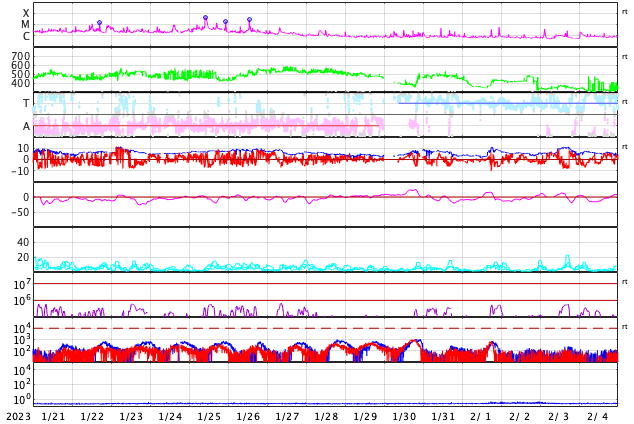Image resolution: width=634 pixels, height=424 pixels.
Task: Select the "1/27" date label
Action: 287,417
